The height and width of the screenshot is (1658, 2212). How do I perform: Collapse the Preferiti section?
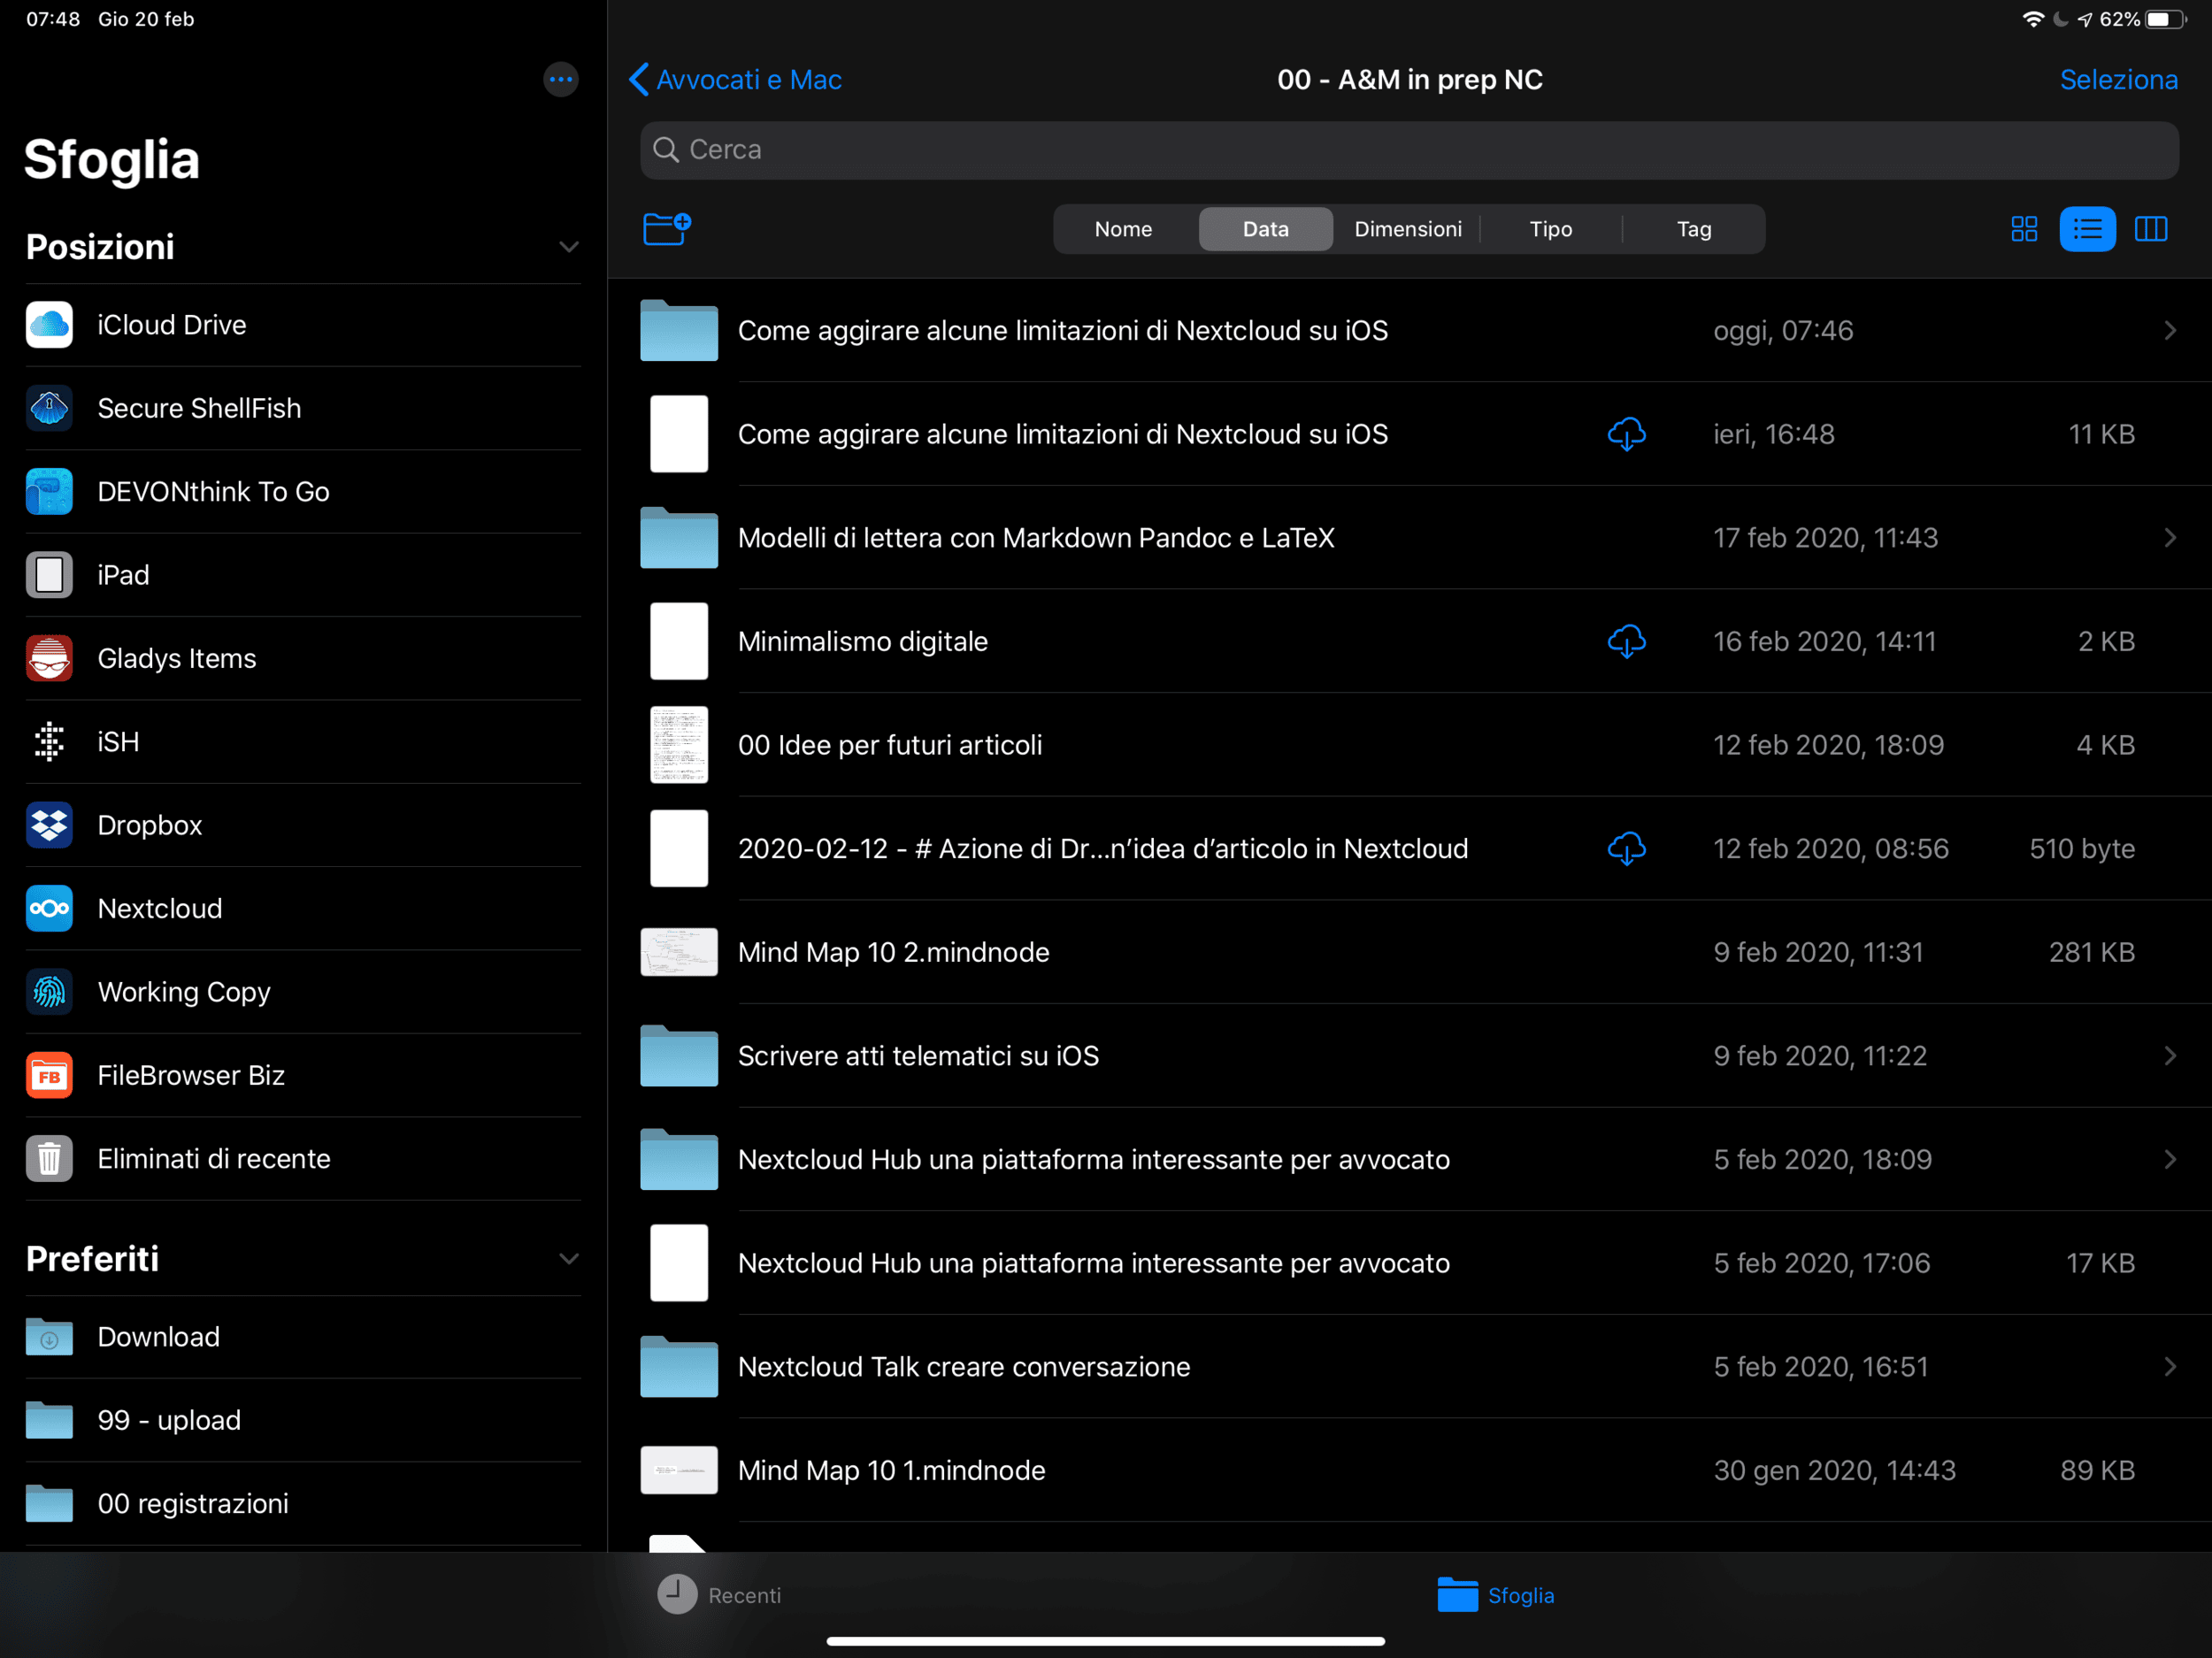click(x=569, y=1259)
